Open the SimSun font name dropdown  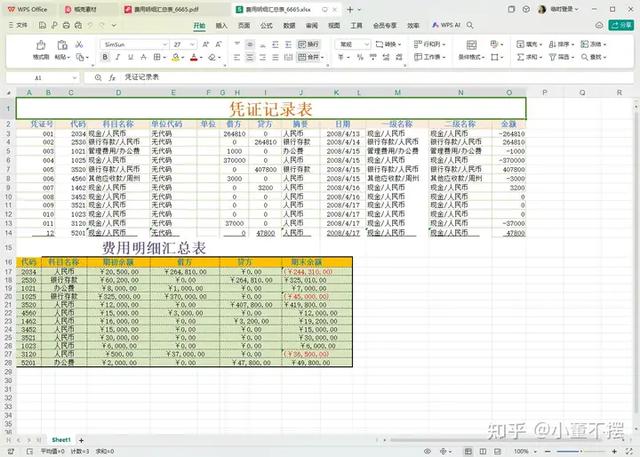tap(165, 44)
